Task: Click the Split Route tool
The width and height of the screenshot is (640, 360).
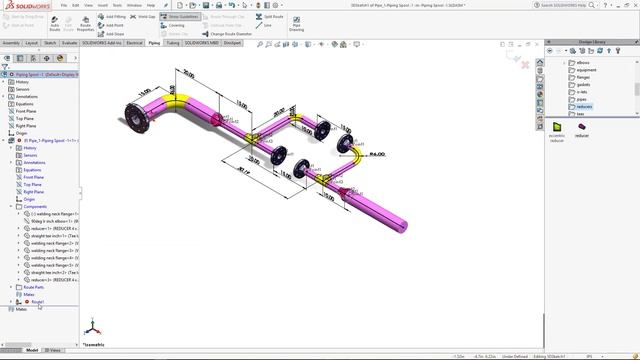Action: (269, 17)
